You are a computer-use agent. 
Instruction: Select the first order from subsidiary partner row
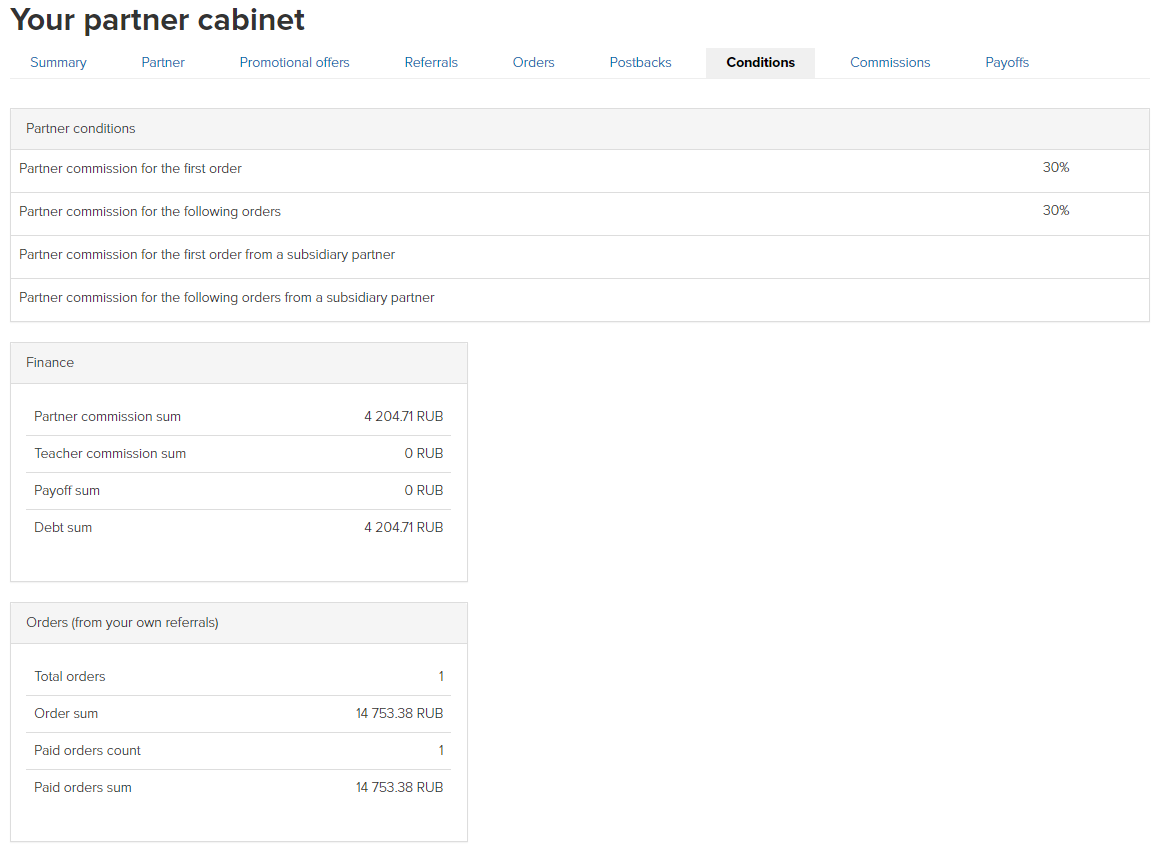pos(579,257)
